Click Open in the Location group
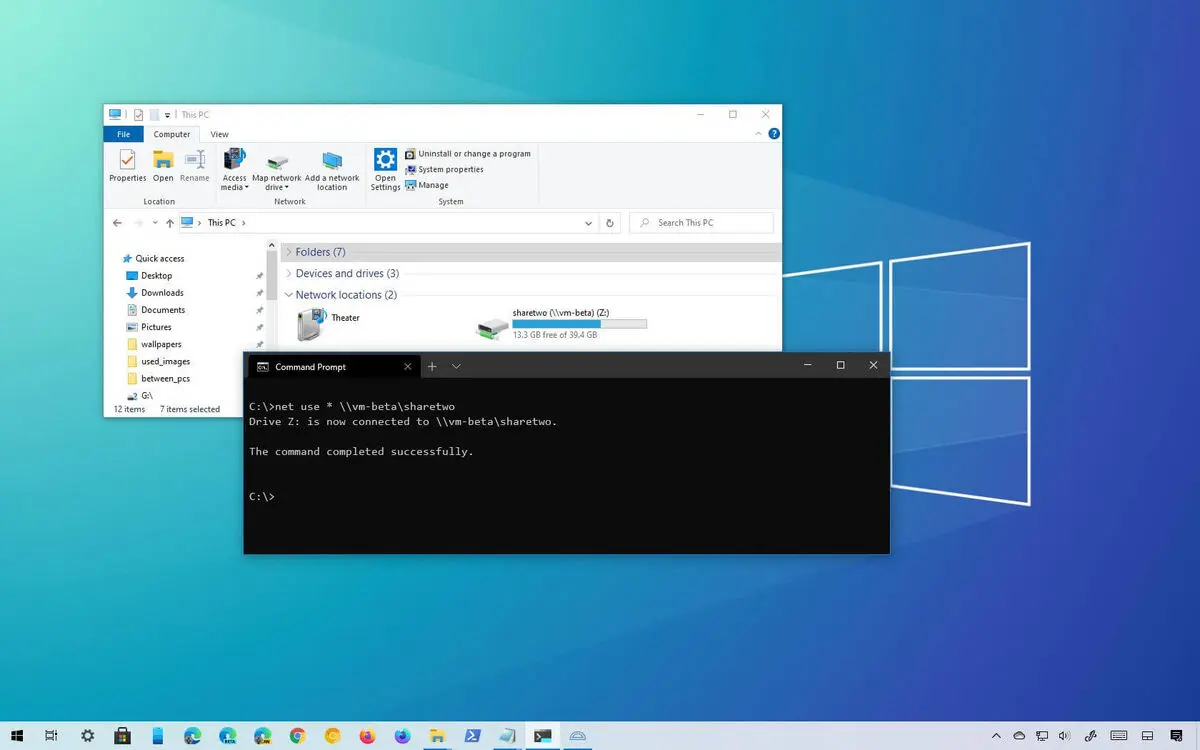 (163, 165)
